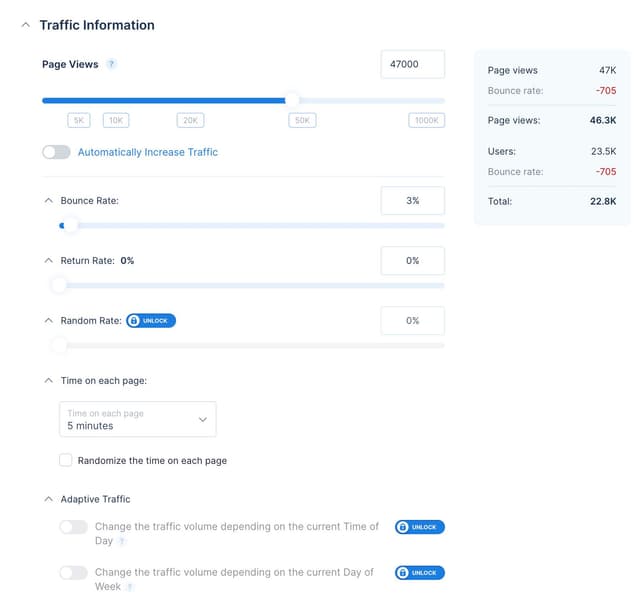Collapse the Return Rate section
The width and height of the screenshot is (640, 602).
(49, 260)
